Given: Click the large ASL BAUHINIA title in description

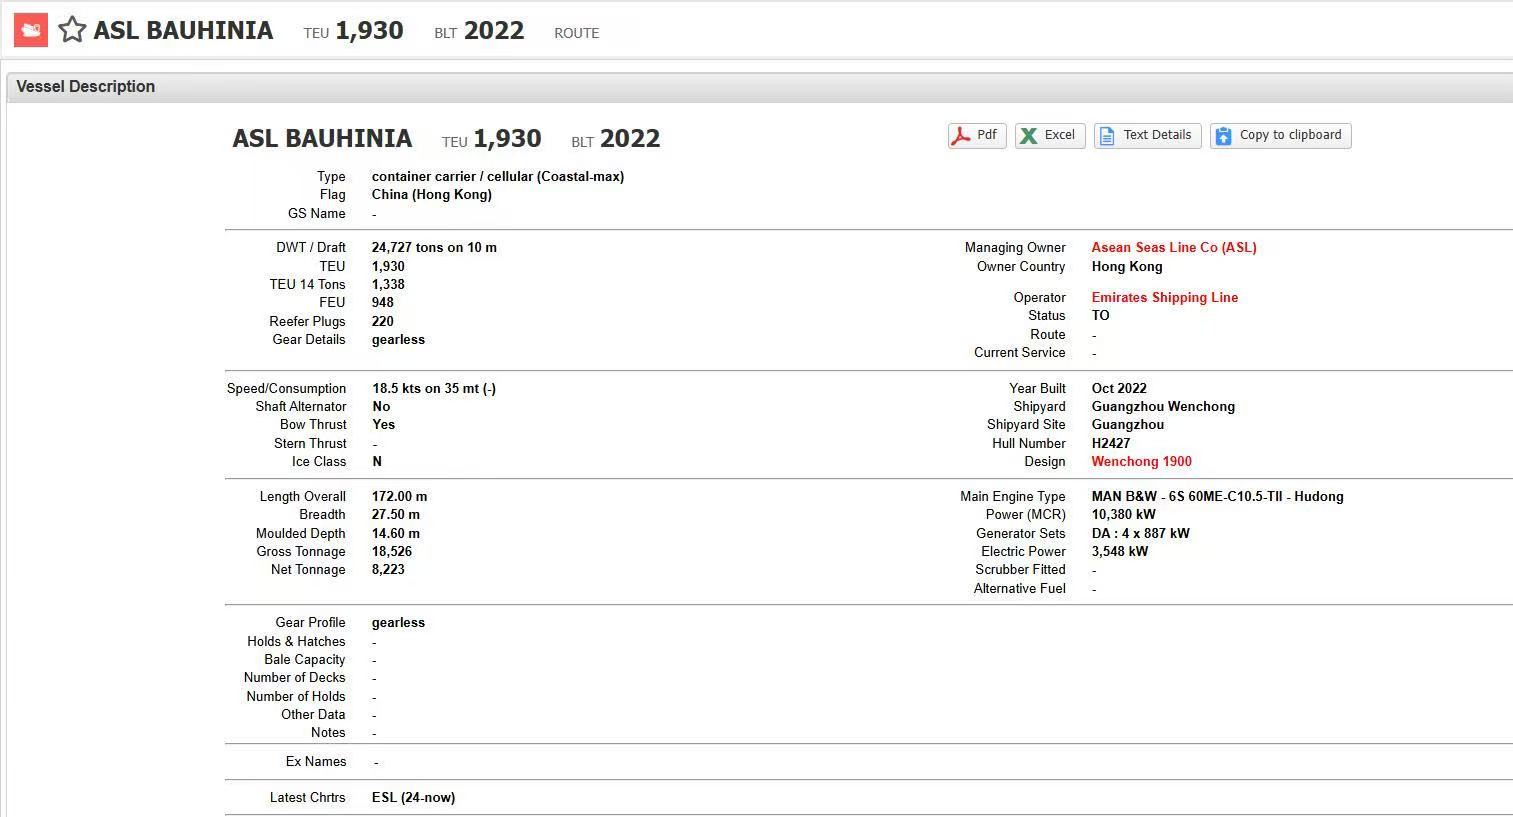Looking at the screenshot, I should point(322,139).
